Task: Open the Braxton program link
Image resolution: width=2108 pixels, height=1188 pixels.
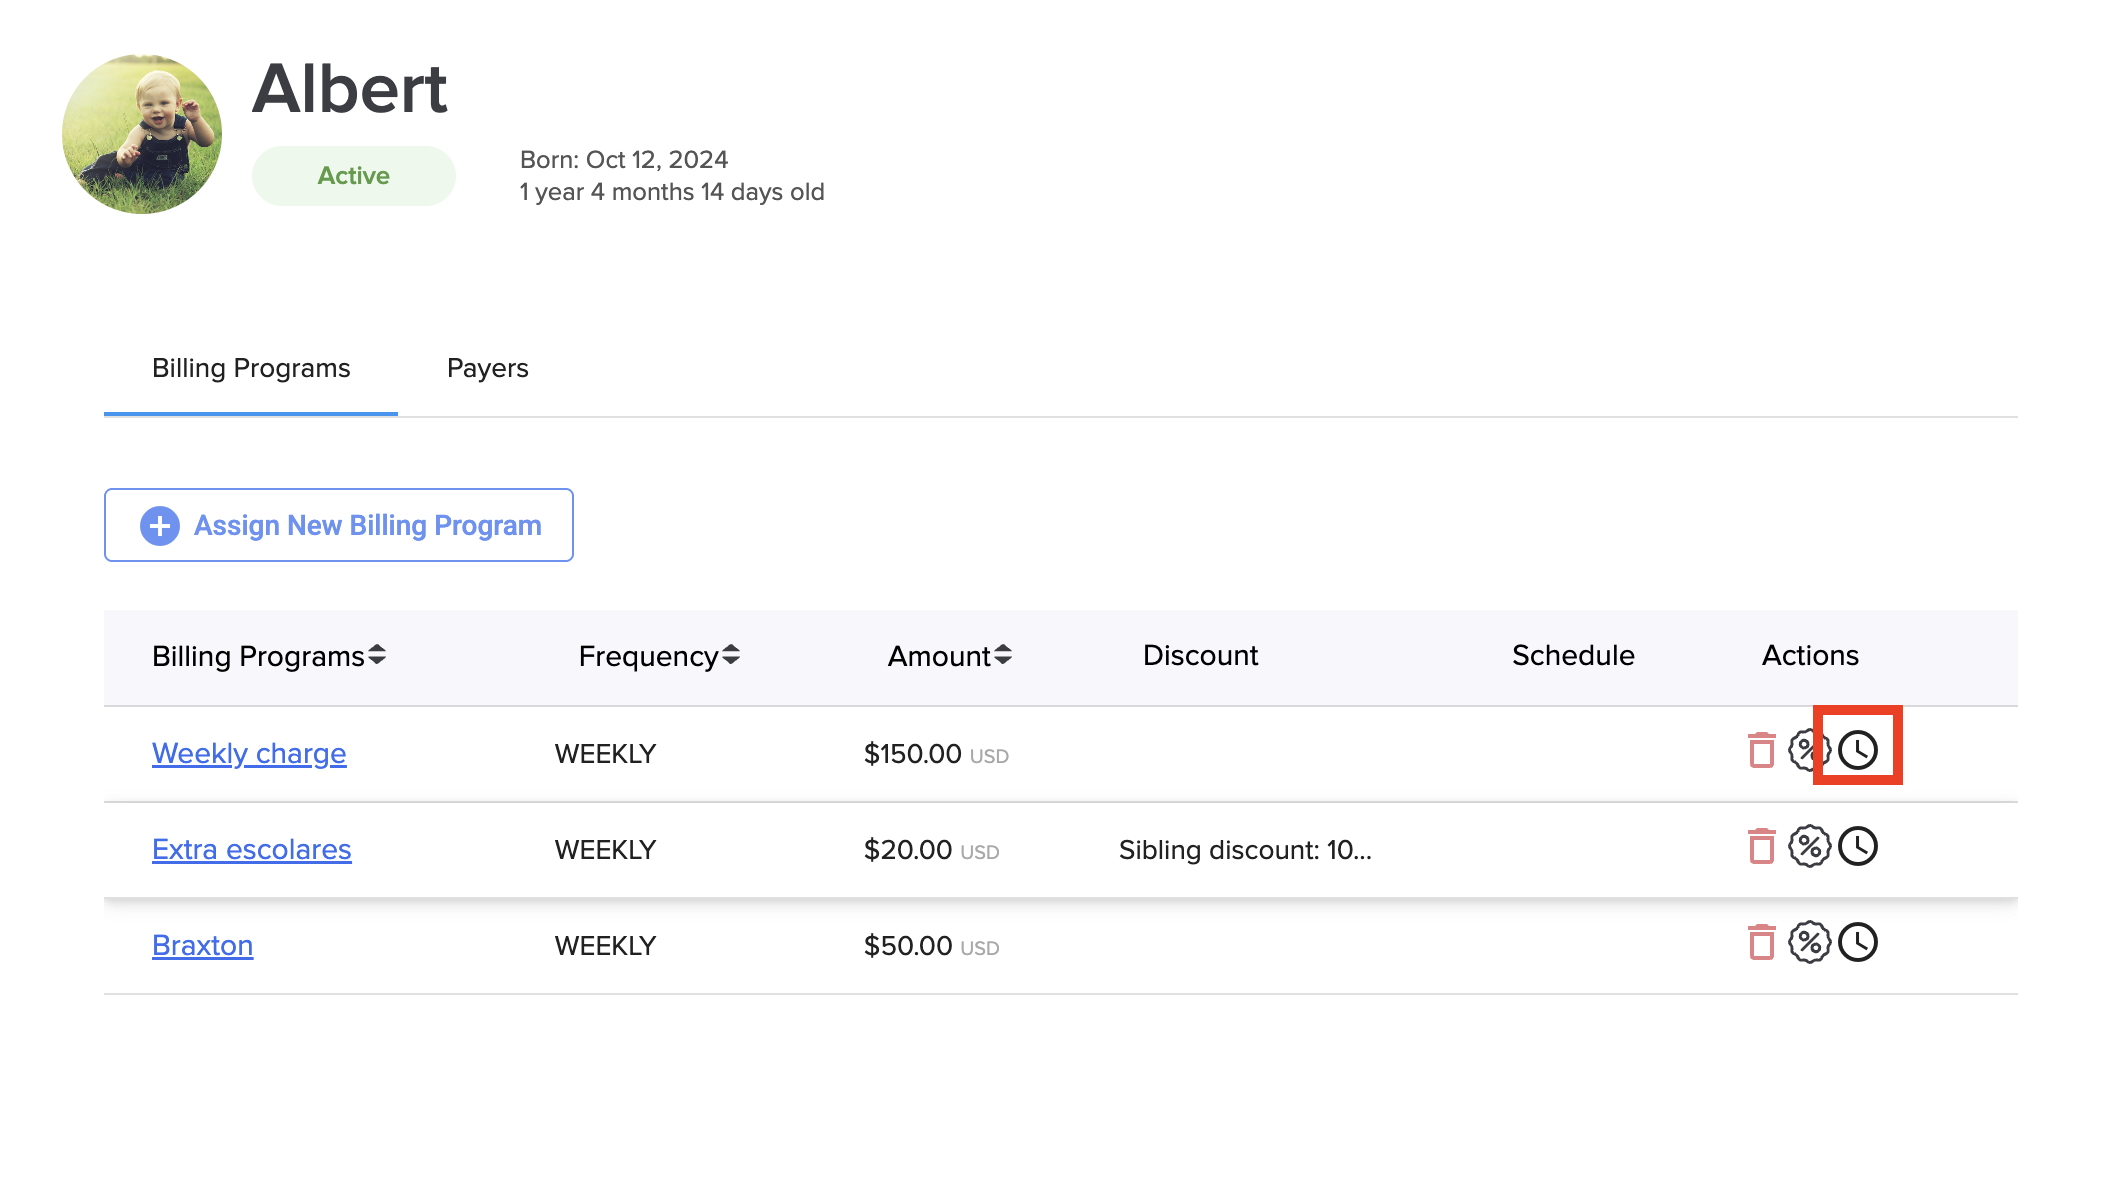Action: [x=203, y=945]
